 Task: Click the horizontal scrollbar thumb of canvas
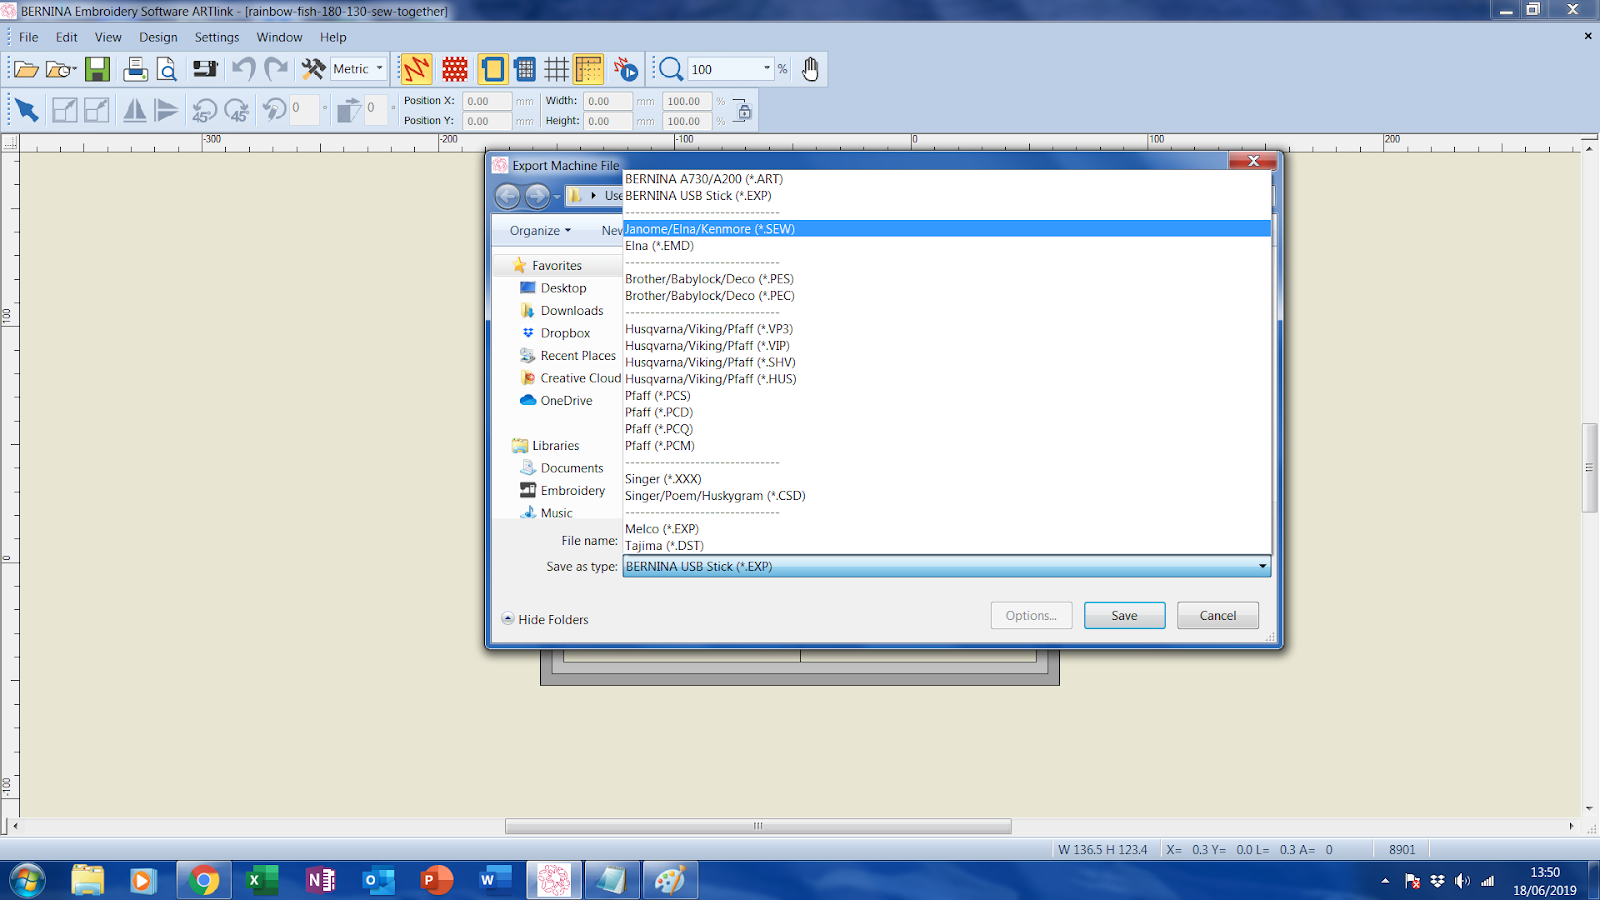click(x=758, y=826)
